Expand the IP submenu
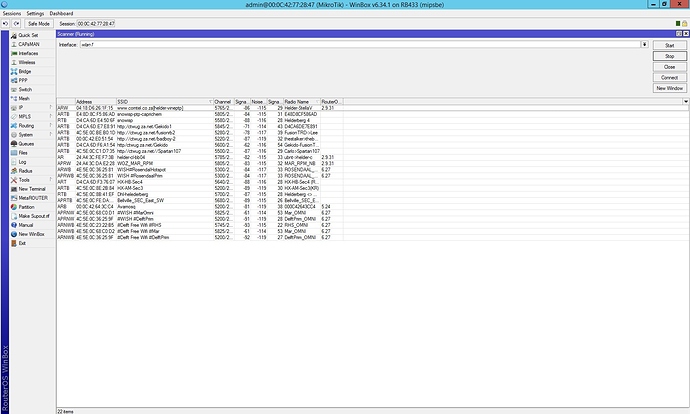The width and height of the screenshot is (690, 414). point(21,107)
